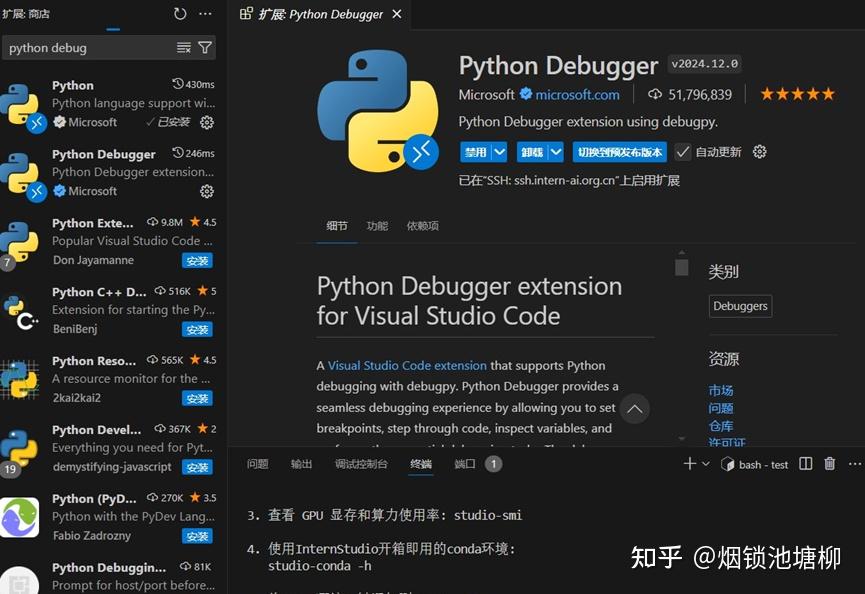Click in the python debug search field
865x594 pixels.
tap(88, 47)
